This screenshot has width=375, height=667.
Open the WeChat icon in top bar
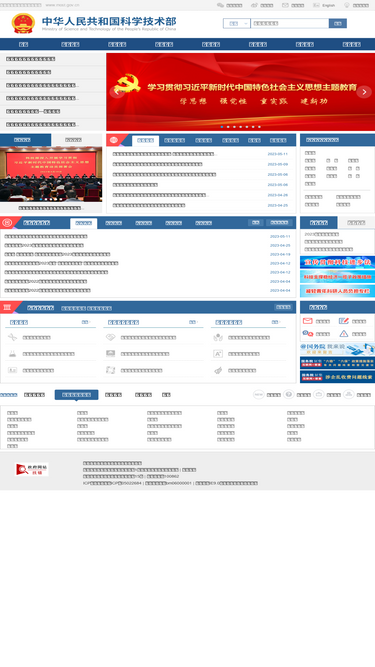click(220, 5)
